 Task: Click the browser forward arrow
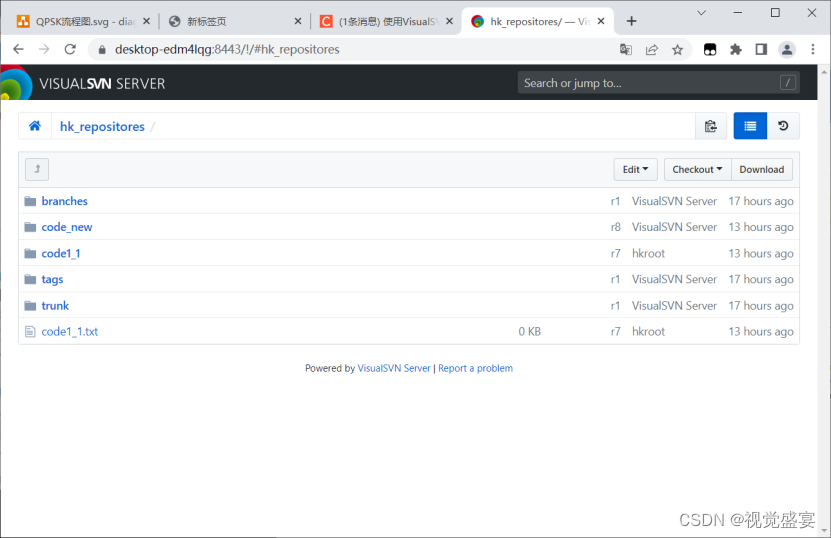pos(44,49)
